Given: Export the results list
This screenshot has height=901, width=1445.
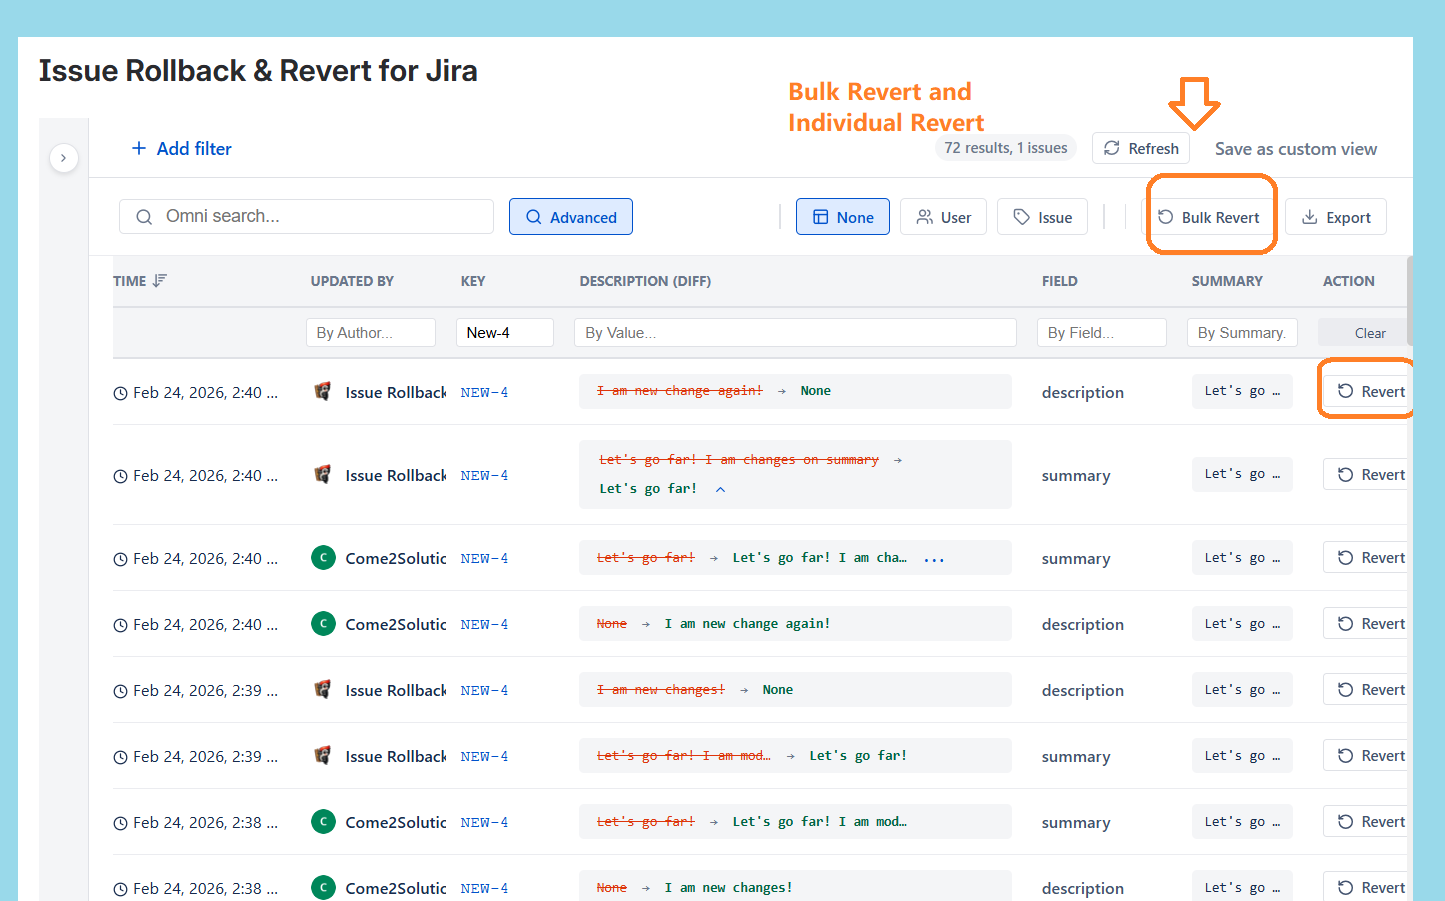Looking at the screenshot, I should coord(1335,217).
